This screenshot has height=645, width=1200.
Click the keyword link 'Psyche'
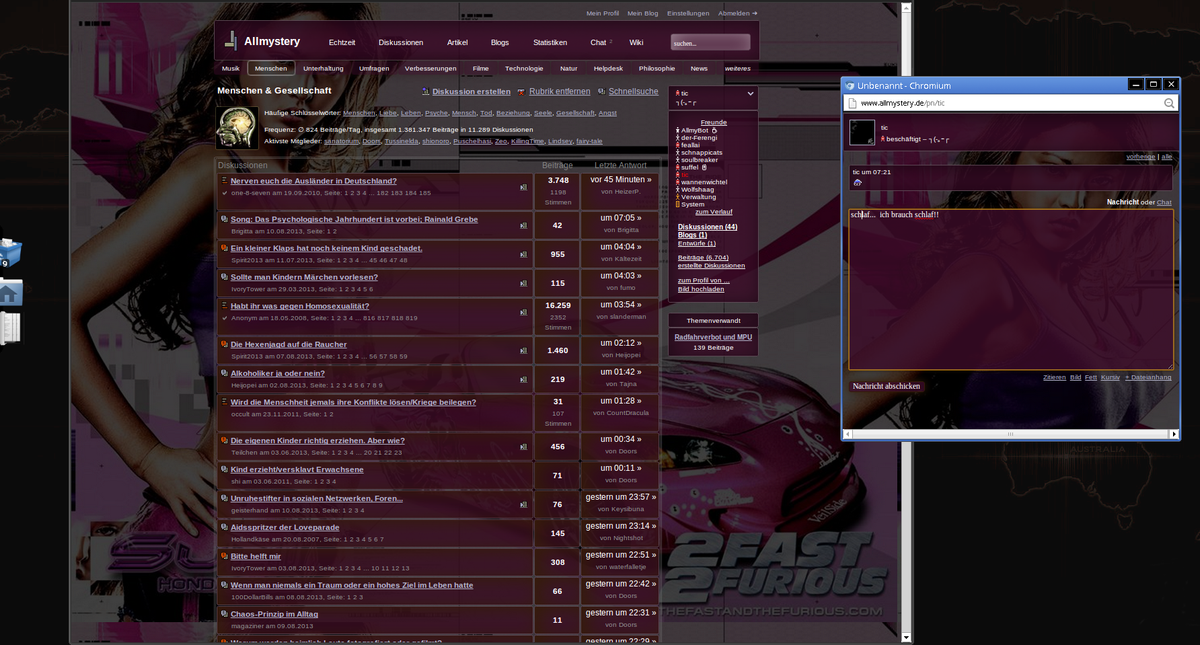tap(436, 113)
